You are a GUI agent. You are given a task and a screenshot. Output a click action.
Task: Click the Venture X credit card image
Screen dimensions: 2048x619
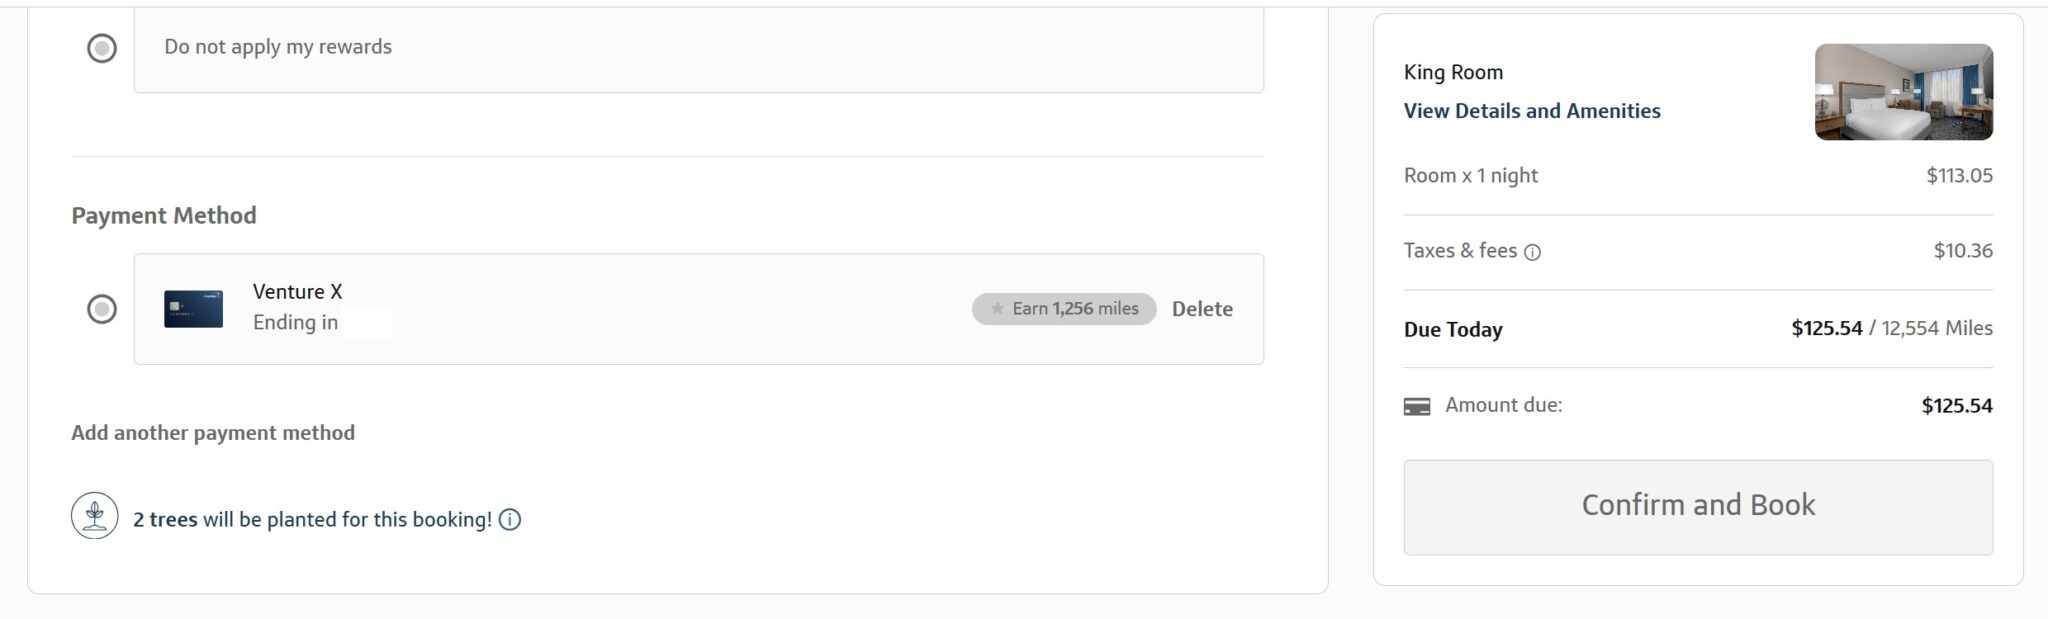pyautogui.click(x=194, y=309)
